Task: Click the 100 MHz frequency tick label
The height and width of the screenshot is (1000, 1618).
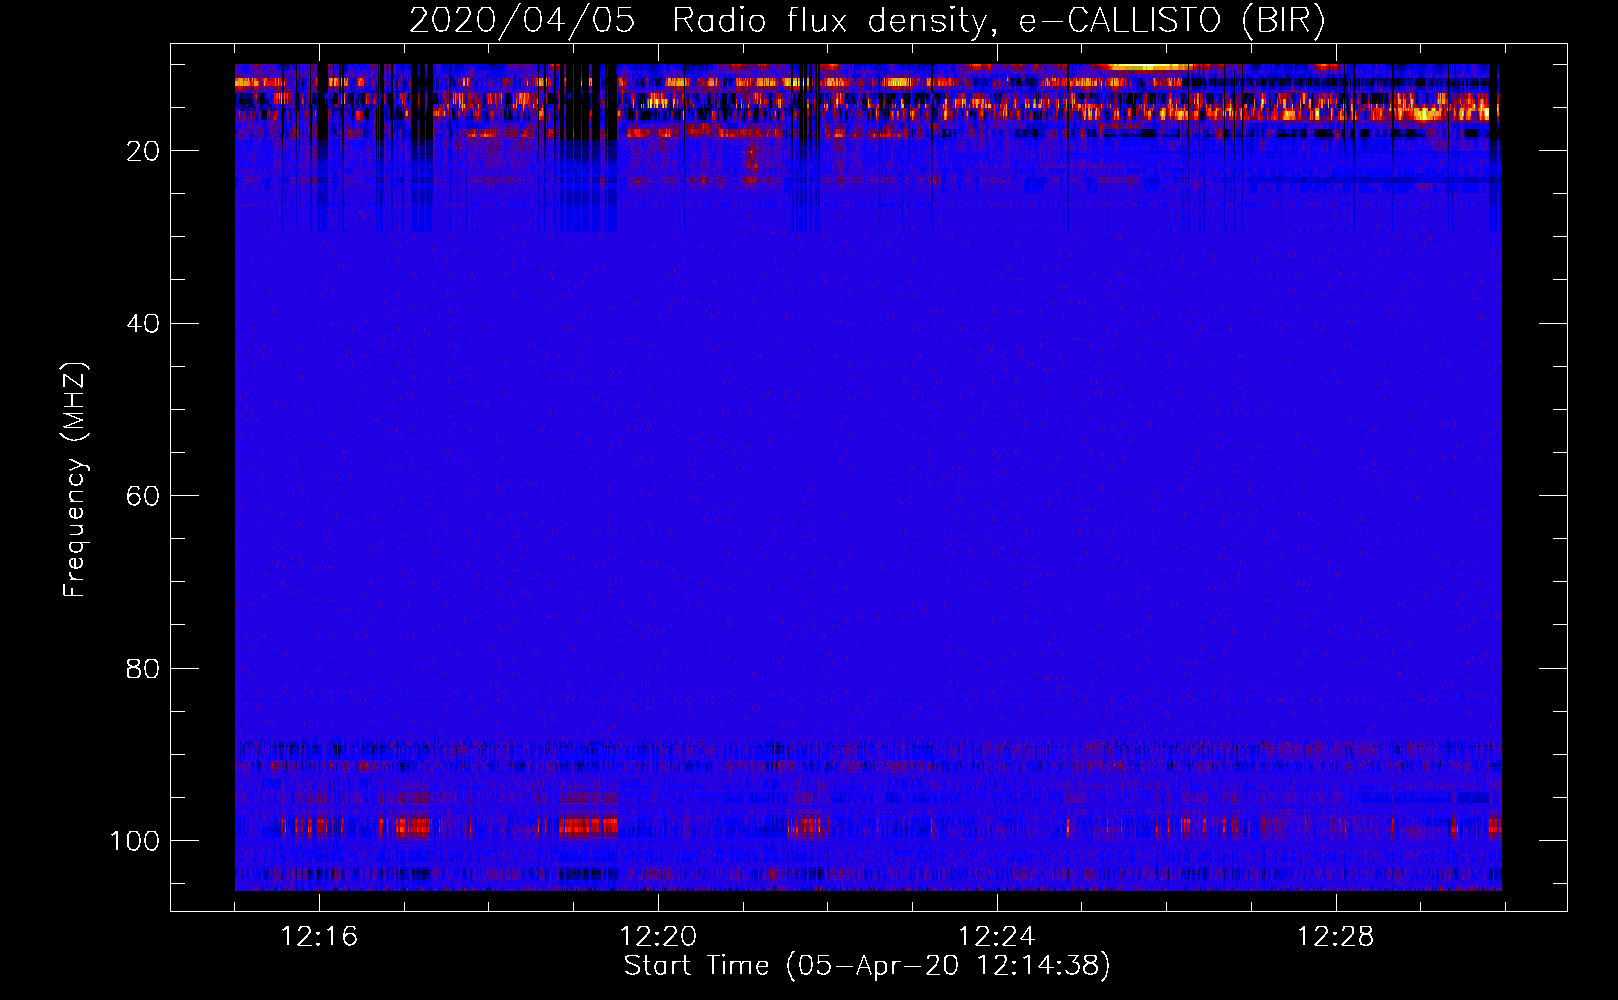Action: coord(135,841)
